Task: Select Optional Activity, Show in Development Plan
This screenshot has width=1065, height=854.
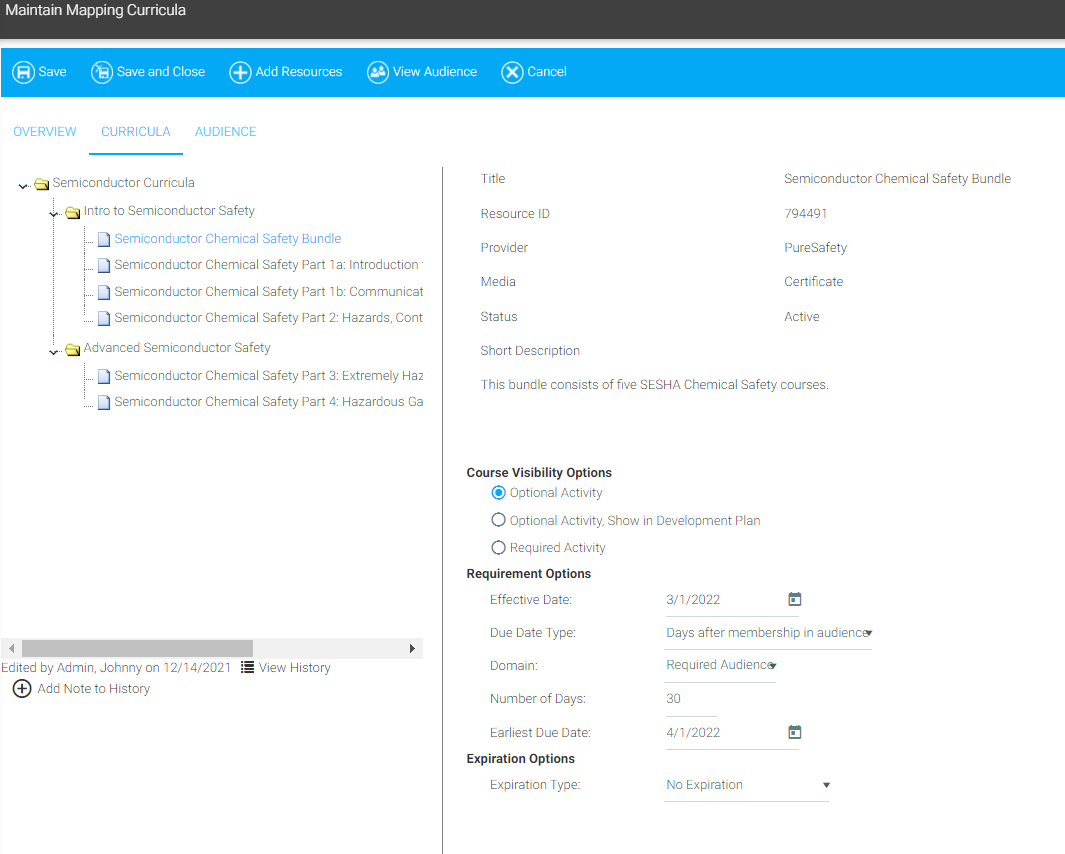Action: click(499, 520)
